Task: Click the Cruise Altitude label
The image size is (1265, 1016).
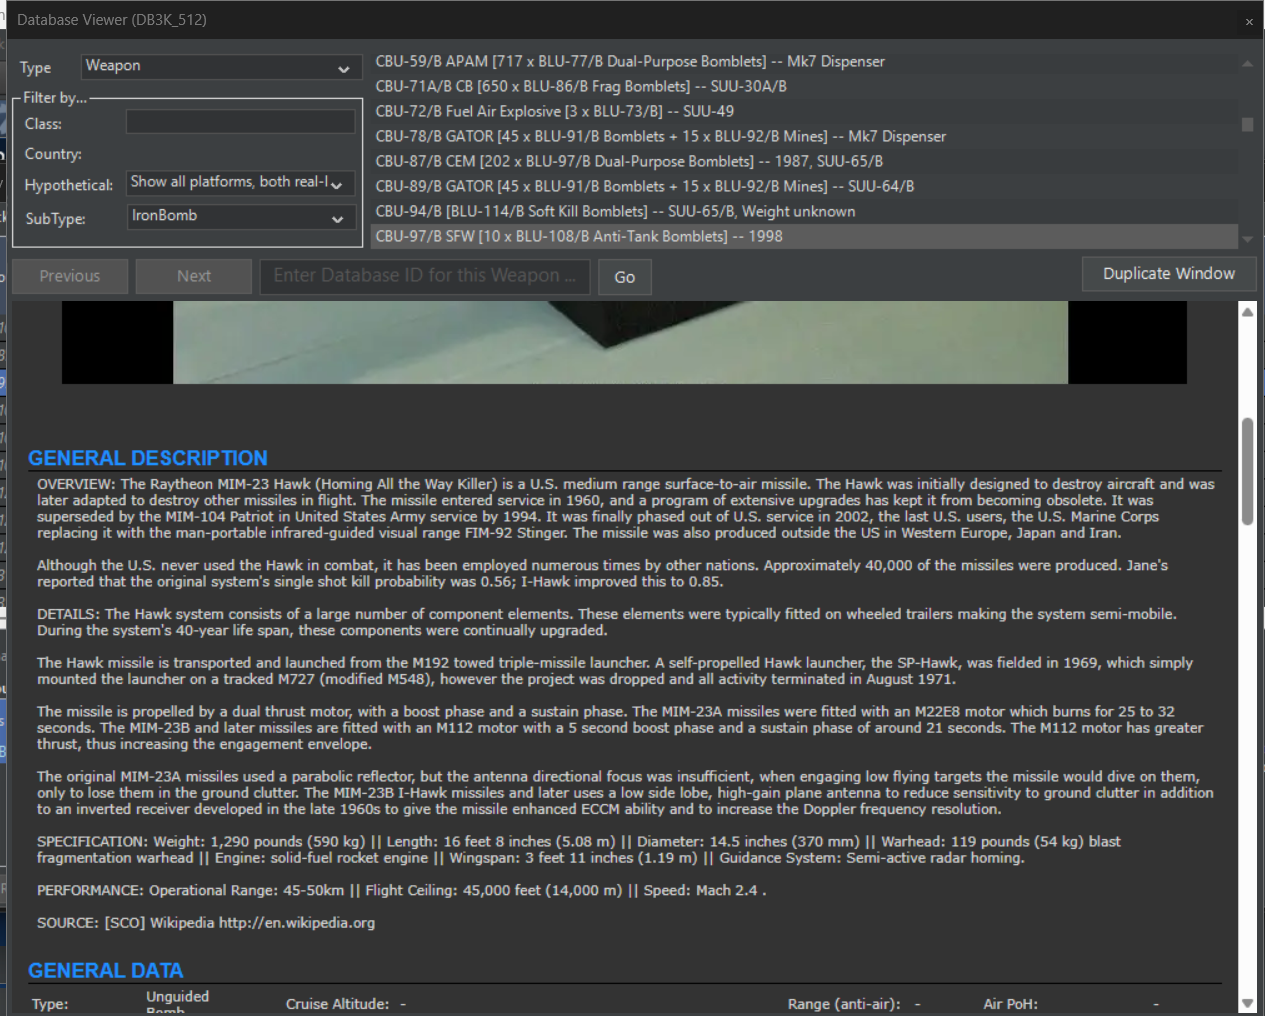Action: pos(338,1004)
